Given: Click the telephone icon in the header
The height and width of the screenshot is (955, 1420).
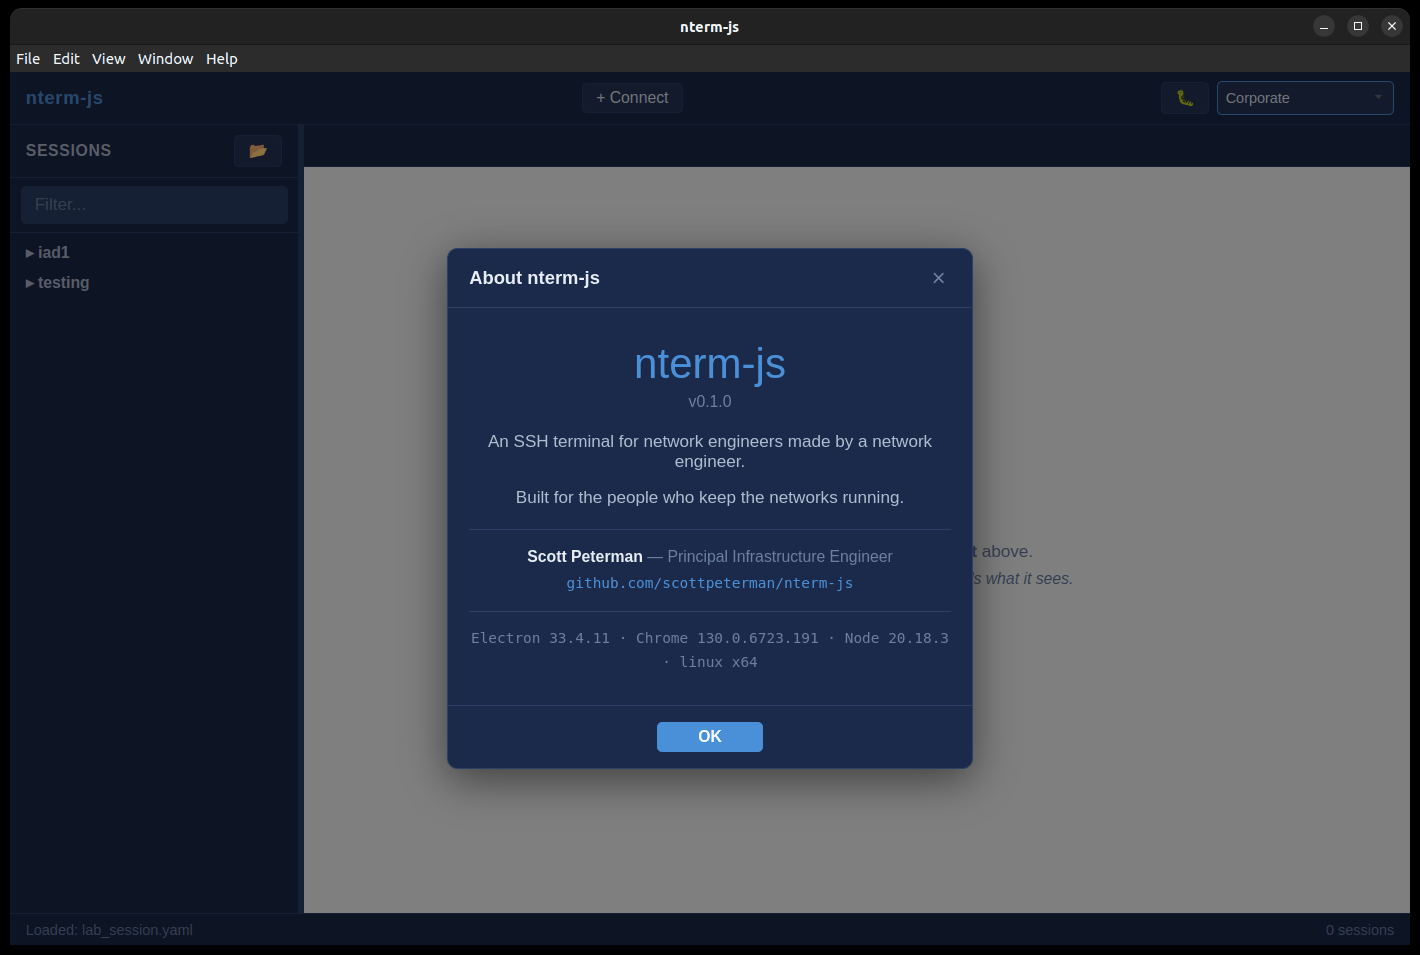Looking at the screenshot, I should click(x=1184, y=97).
